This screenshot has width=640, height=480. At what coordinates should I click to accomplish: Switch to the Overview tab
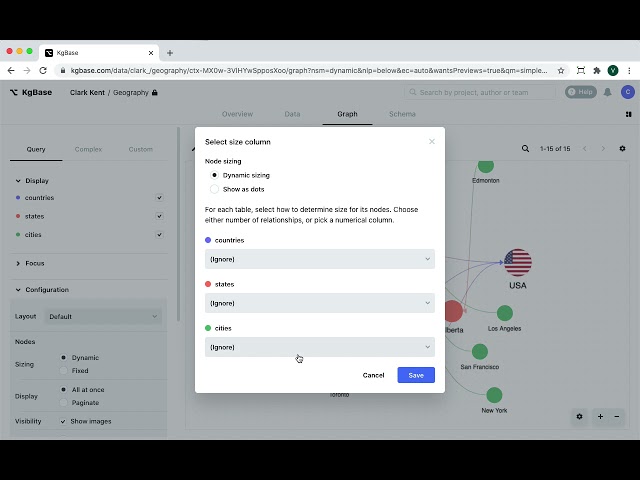point(237,114)
